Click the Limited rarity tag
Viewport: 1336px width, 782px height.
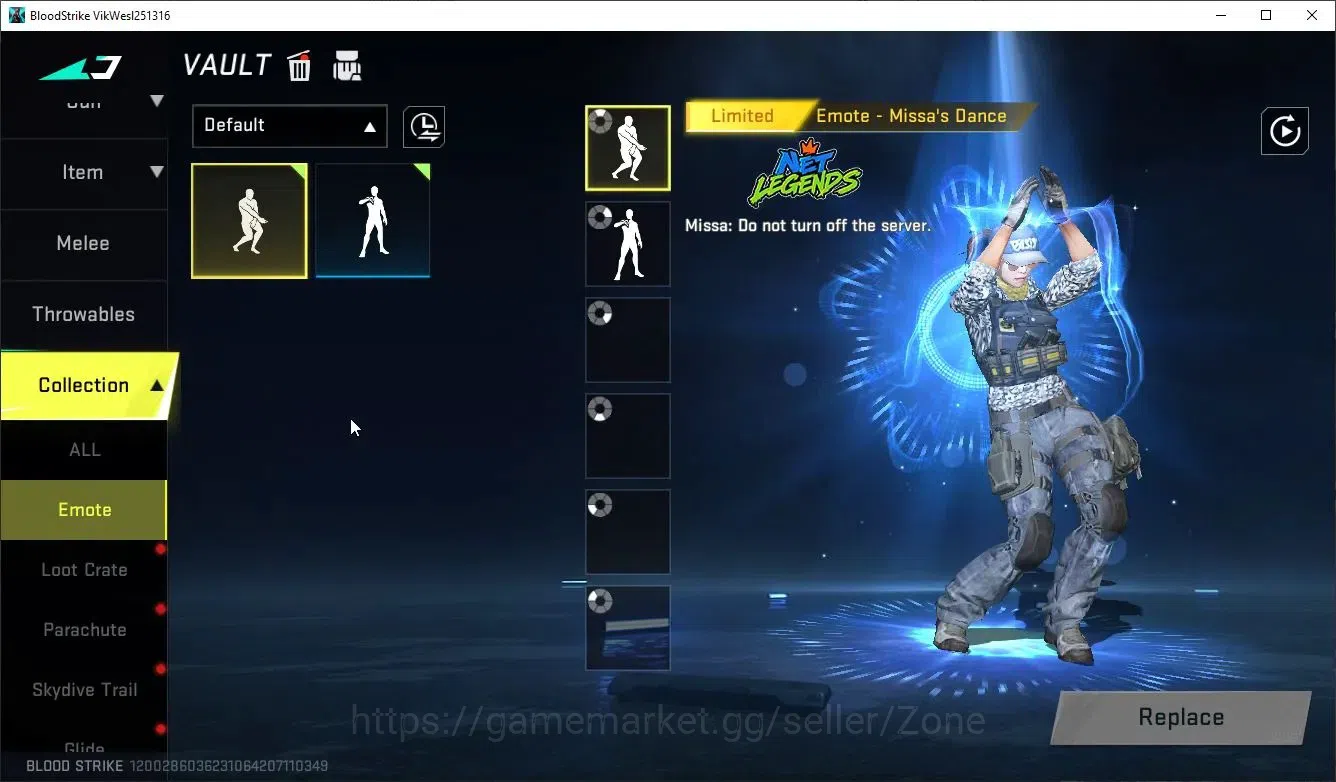pos(742,116)
